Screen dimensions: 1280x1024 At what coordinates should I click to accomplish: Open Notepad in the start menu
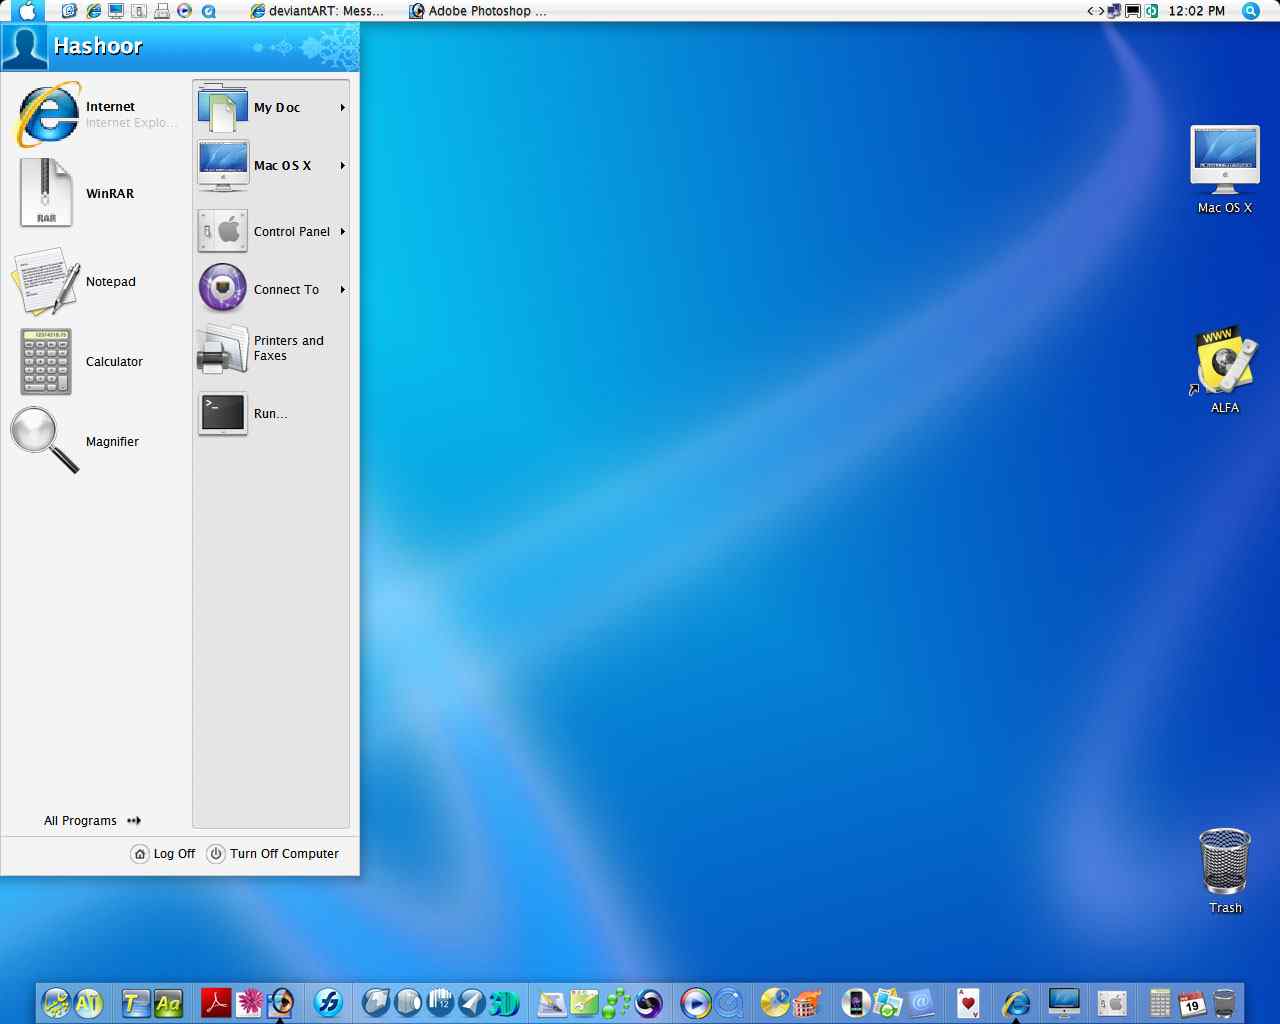[x=97, y=282]
